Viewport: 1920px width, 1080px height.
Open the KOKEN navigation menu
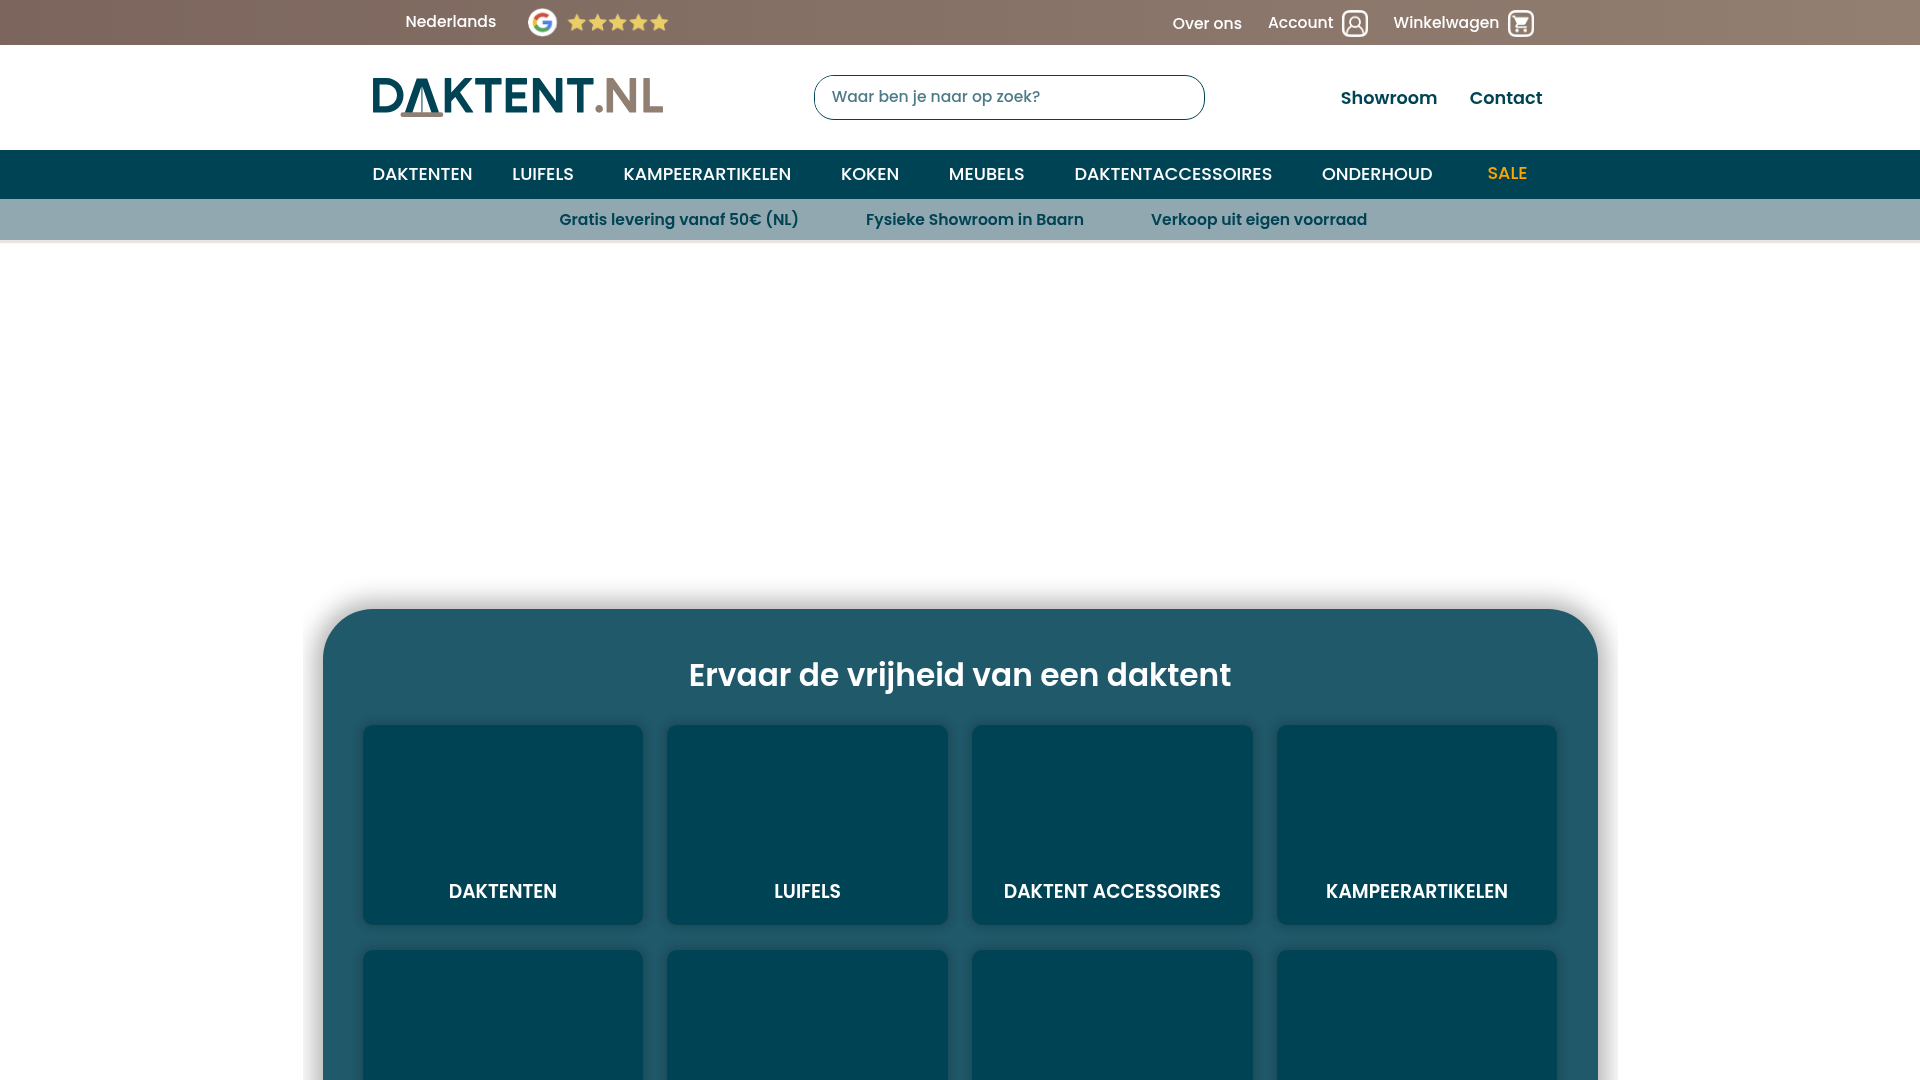(870, 174)
